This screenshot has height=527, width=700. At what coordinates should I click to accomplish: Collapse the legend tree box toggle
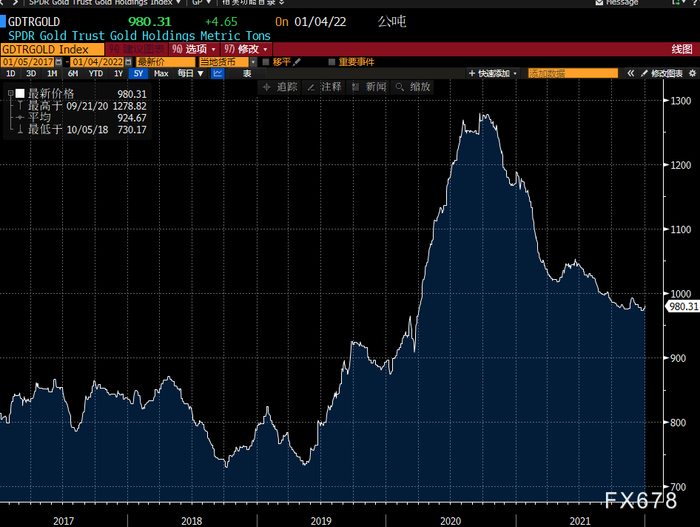[x=10, y=93]
